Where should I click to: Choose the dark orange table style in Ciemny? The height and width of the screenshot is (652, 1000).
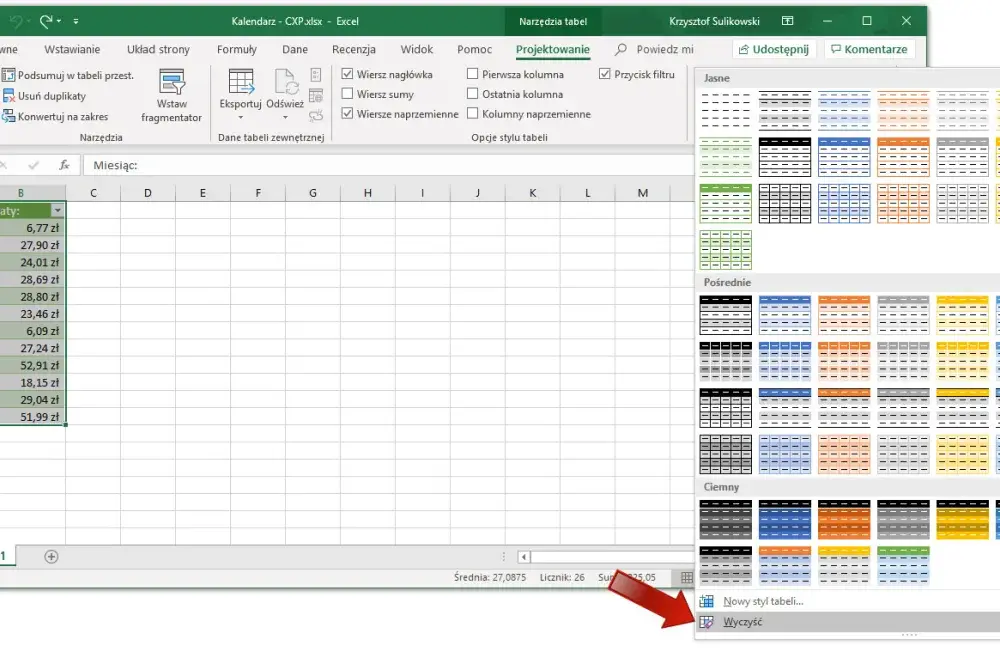click(x=844, y=519)
